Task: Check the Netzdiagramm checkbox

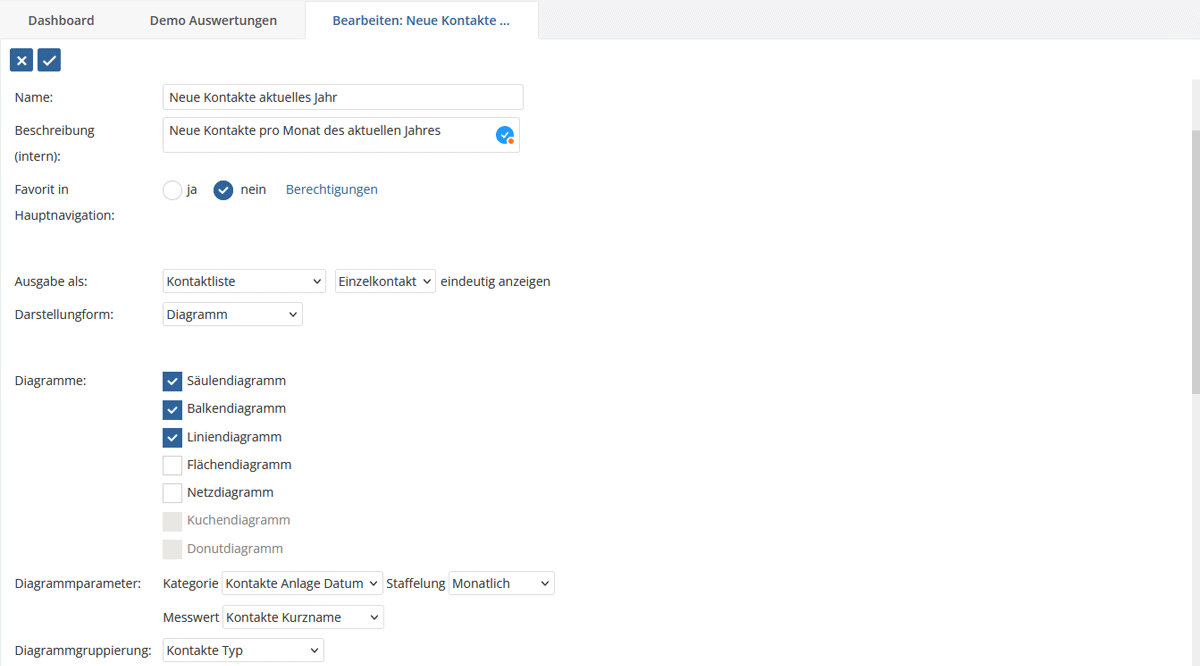Action: click(x=172, y=493)
